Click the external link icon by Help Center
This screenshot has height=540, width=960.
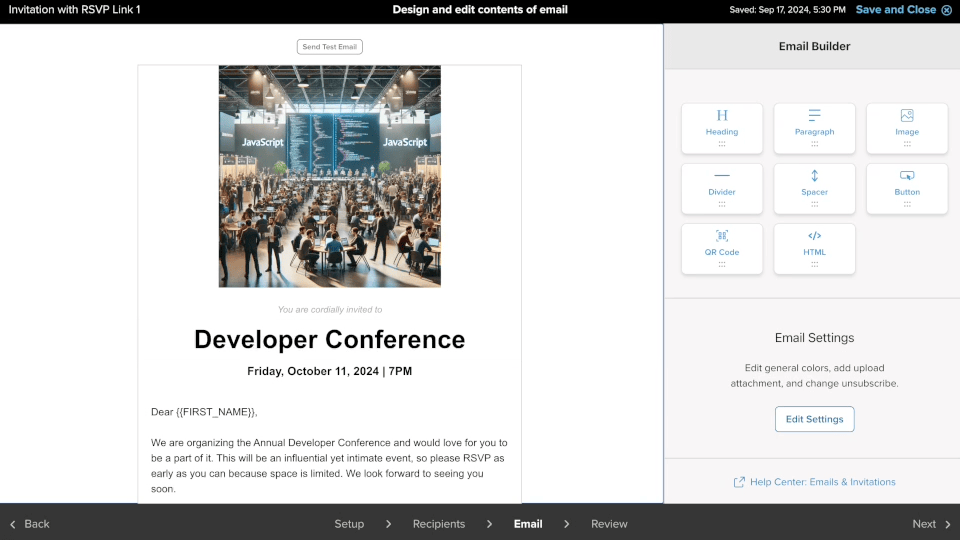coord(739,482)
